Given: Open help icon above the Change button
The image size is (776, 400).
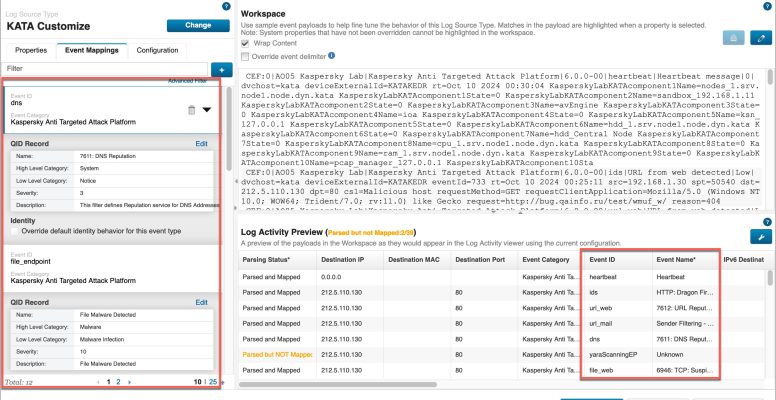Looking at the screenshot, I should click(x=226, y=6).
